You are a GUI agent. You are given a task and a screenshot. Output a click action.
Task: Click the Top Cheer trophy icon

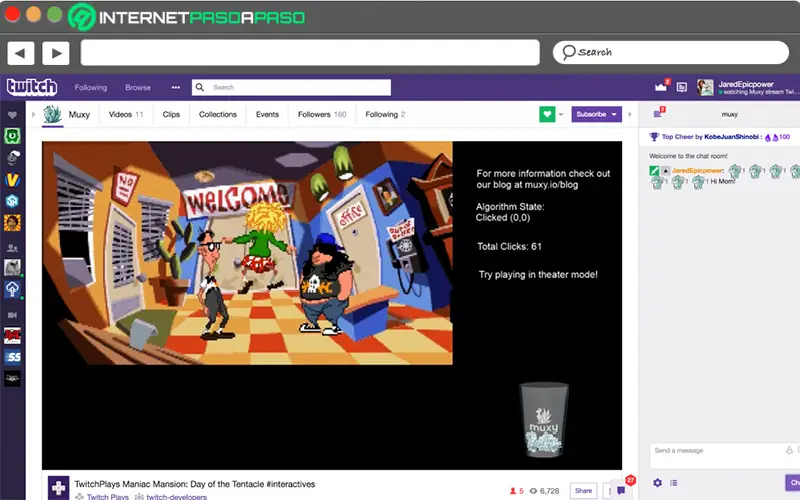[654, 137]
